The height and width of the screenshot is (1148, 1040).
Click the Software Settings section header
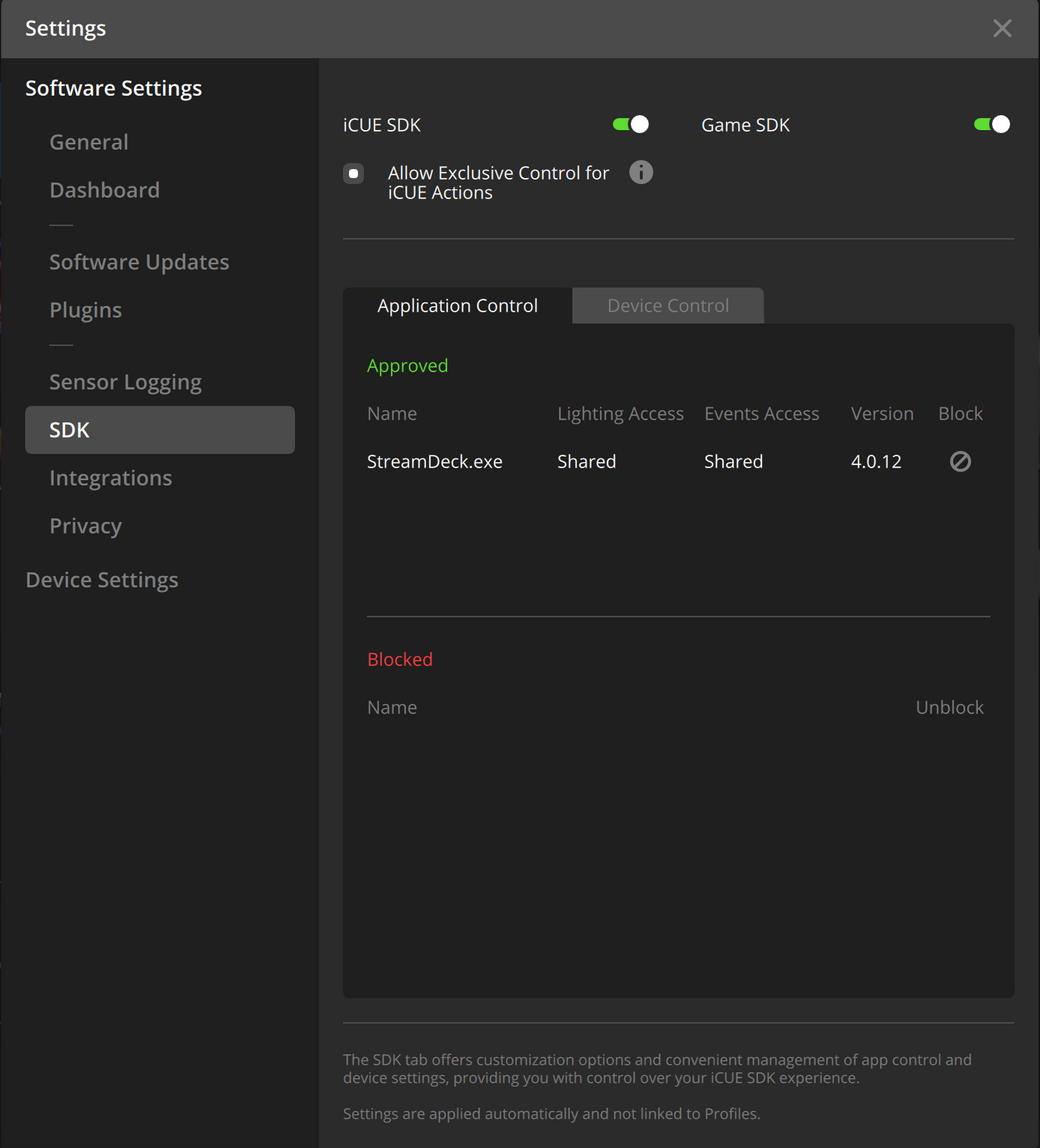pyautogui.click(x=113, y=88)
